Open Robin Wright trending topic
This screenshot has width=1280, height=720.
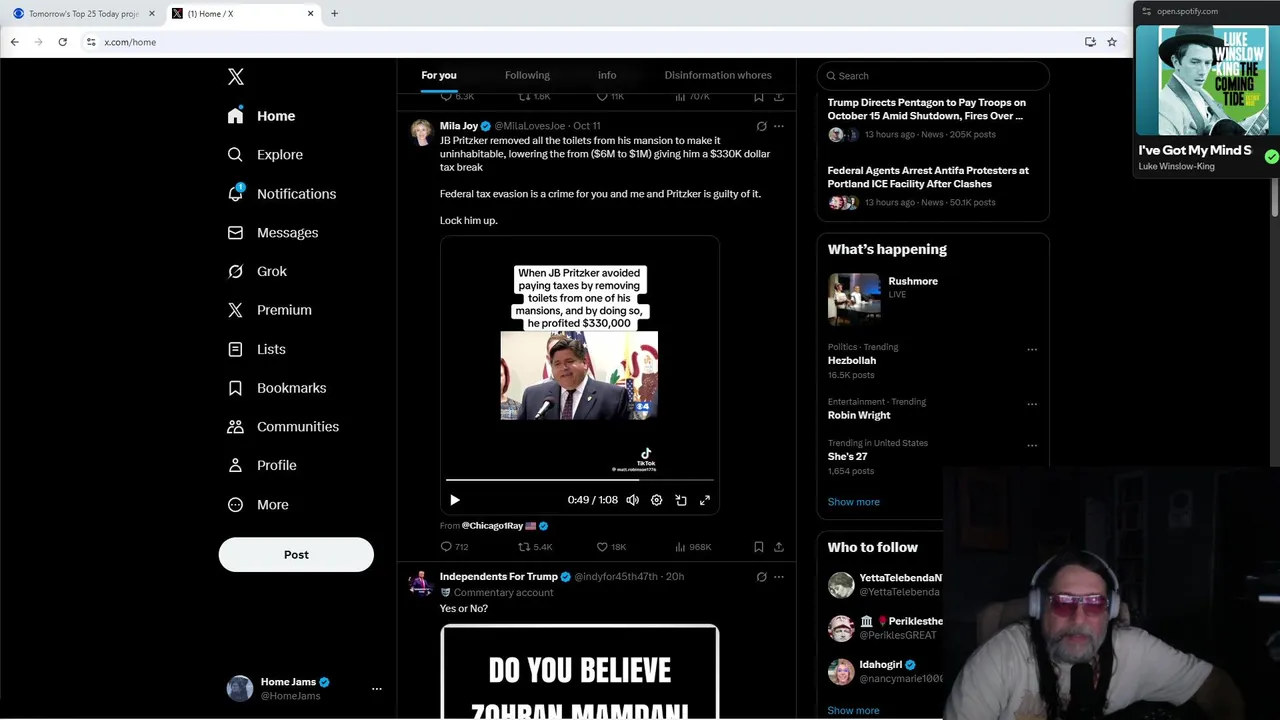pyautogui.click(x=859, y=416)
